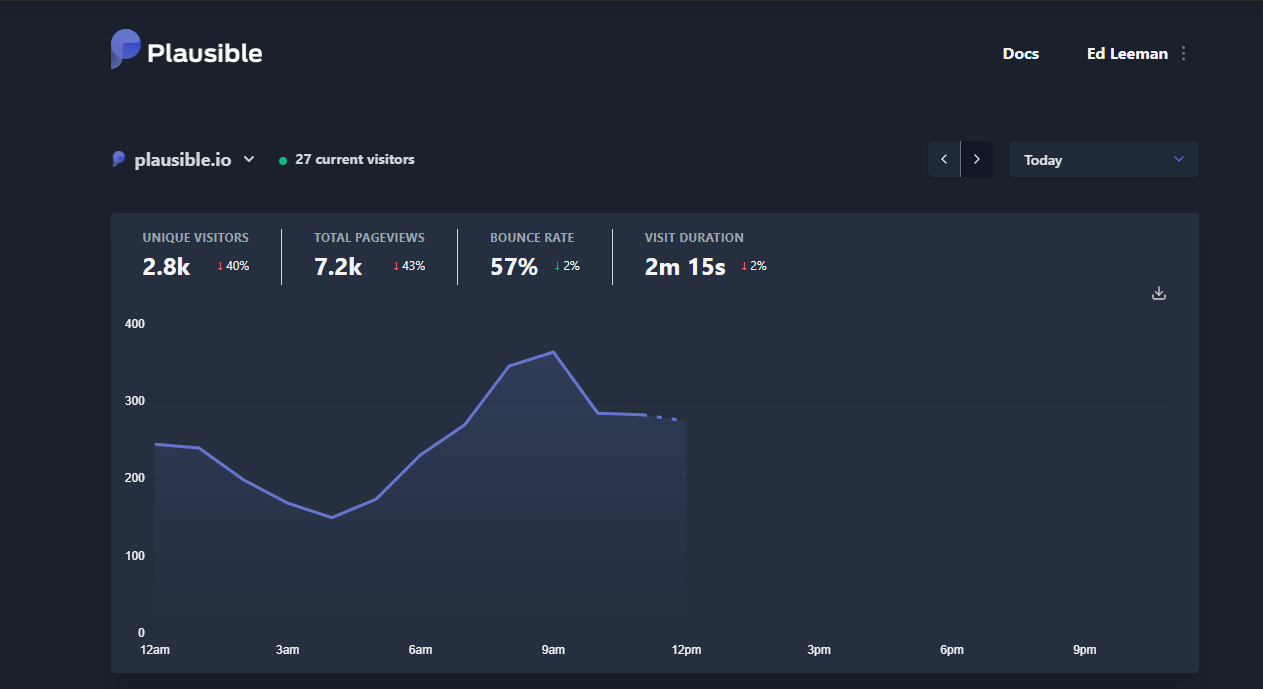This screenshot has height=689, width=1263.
Task: Click the plausible.io site favicon
Action: click(x=119, y=159)
